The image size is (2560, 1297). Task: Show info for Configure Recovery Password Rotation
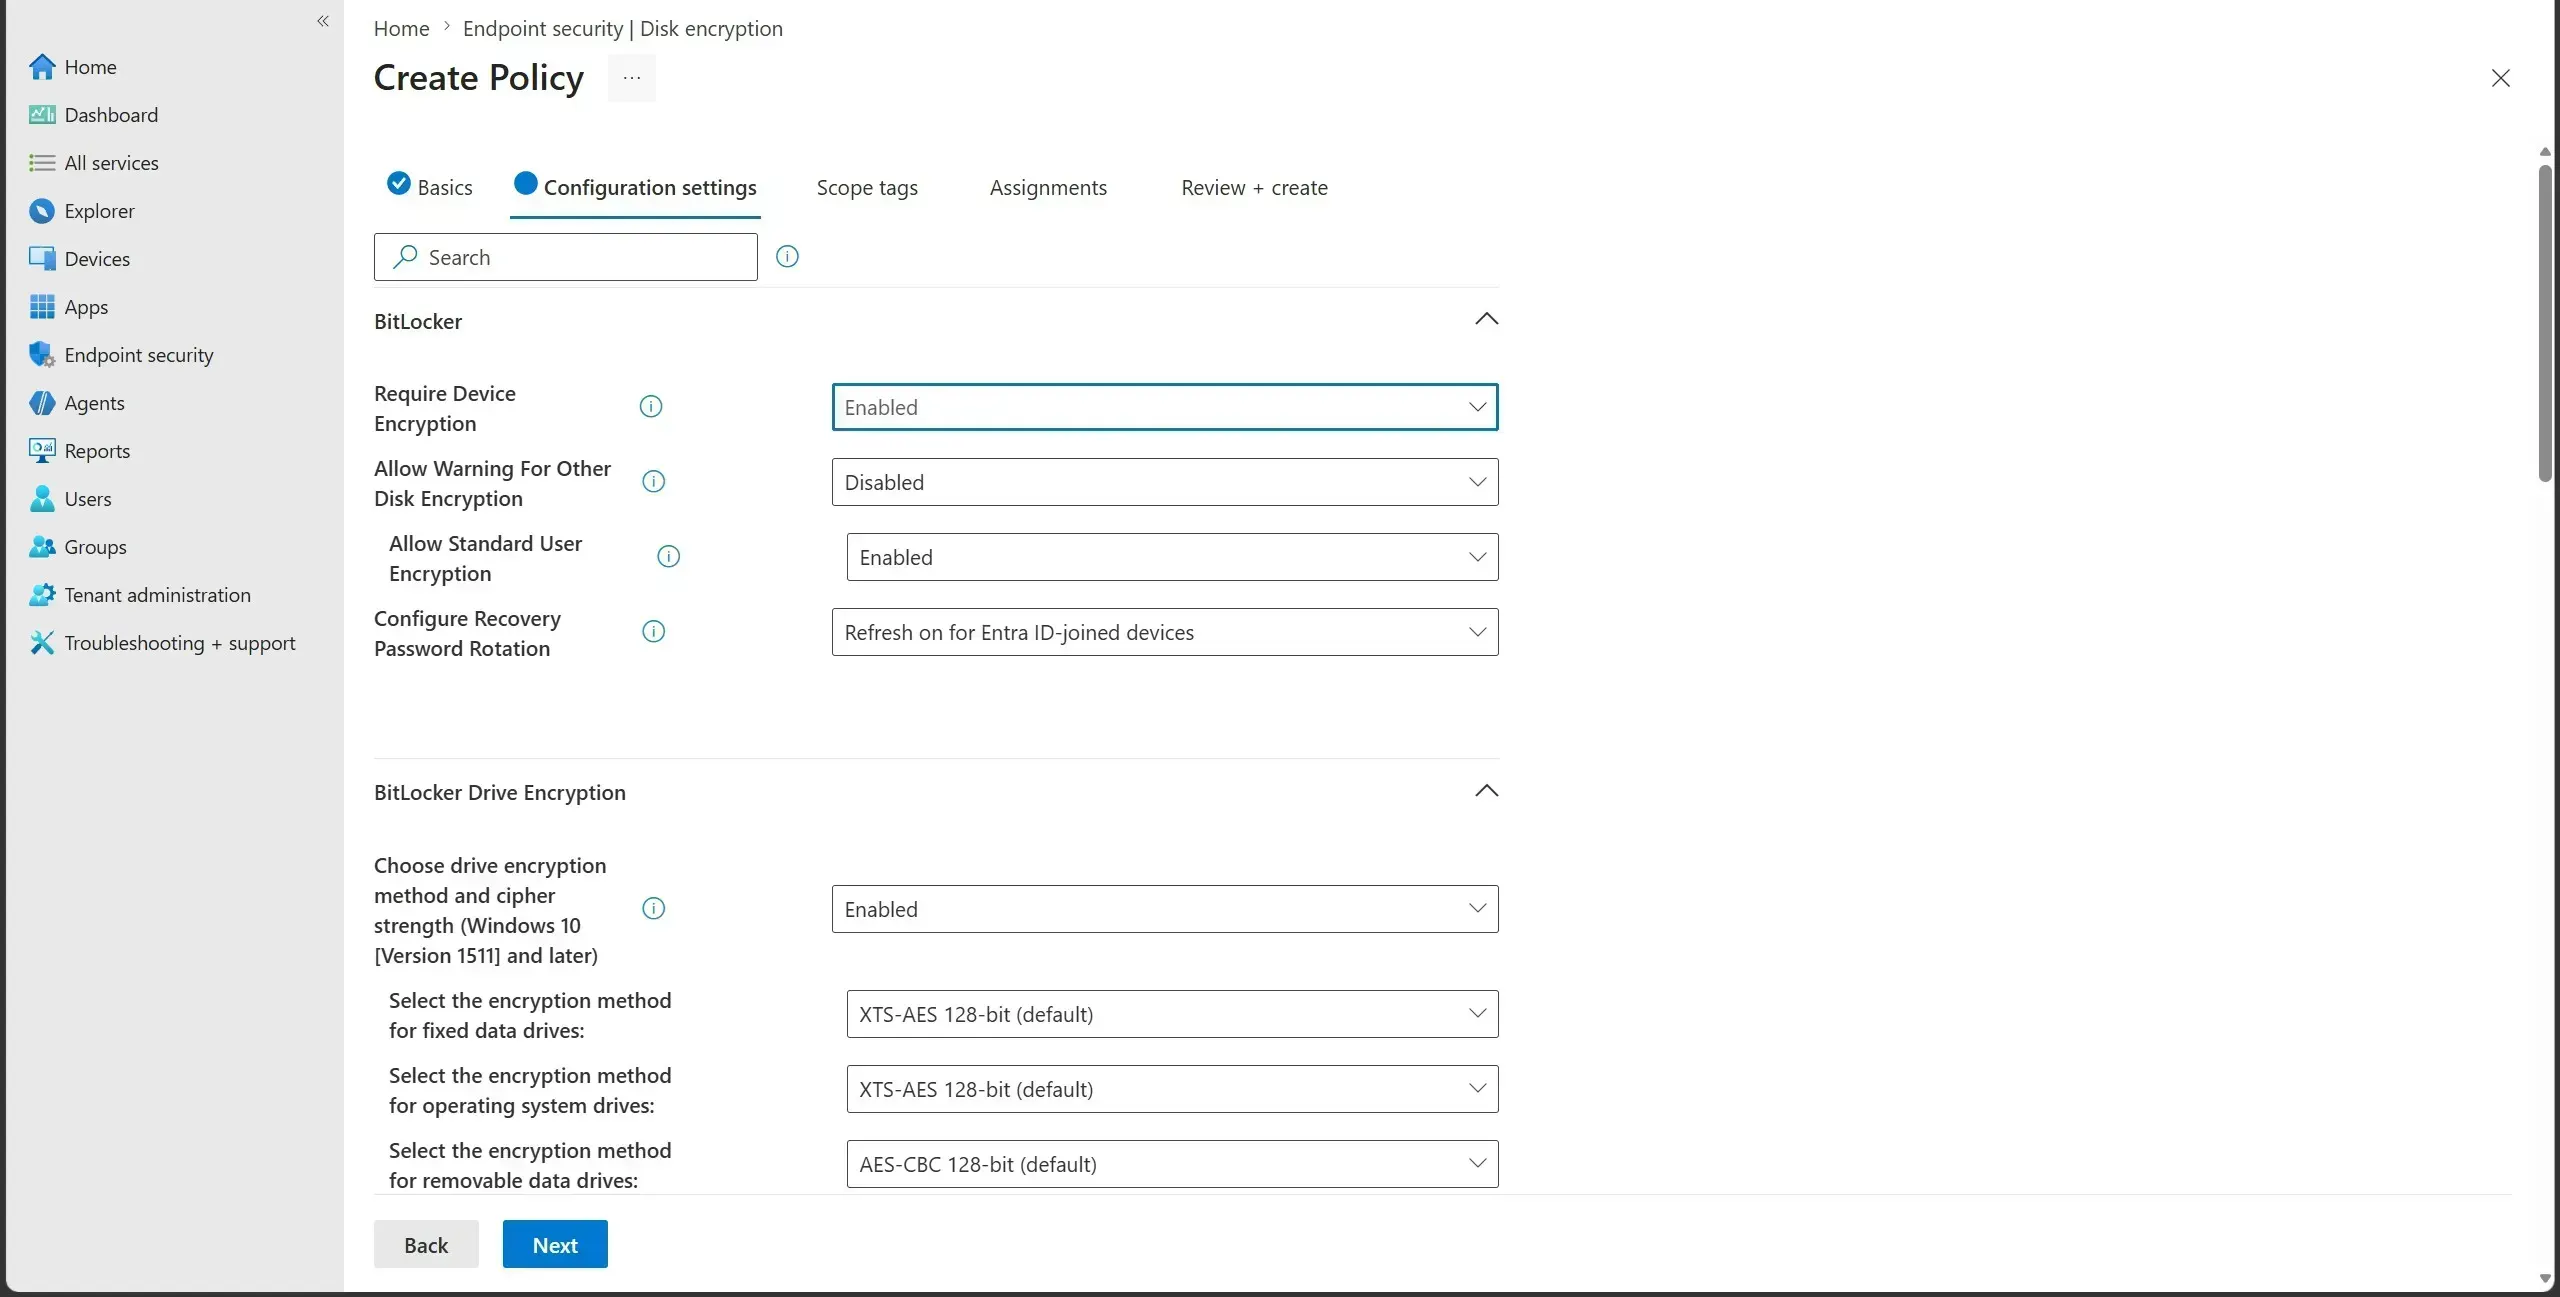click(x=654, y=632)
